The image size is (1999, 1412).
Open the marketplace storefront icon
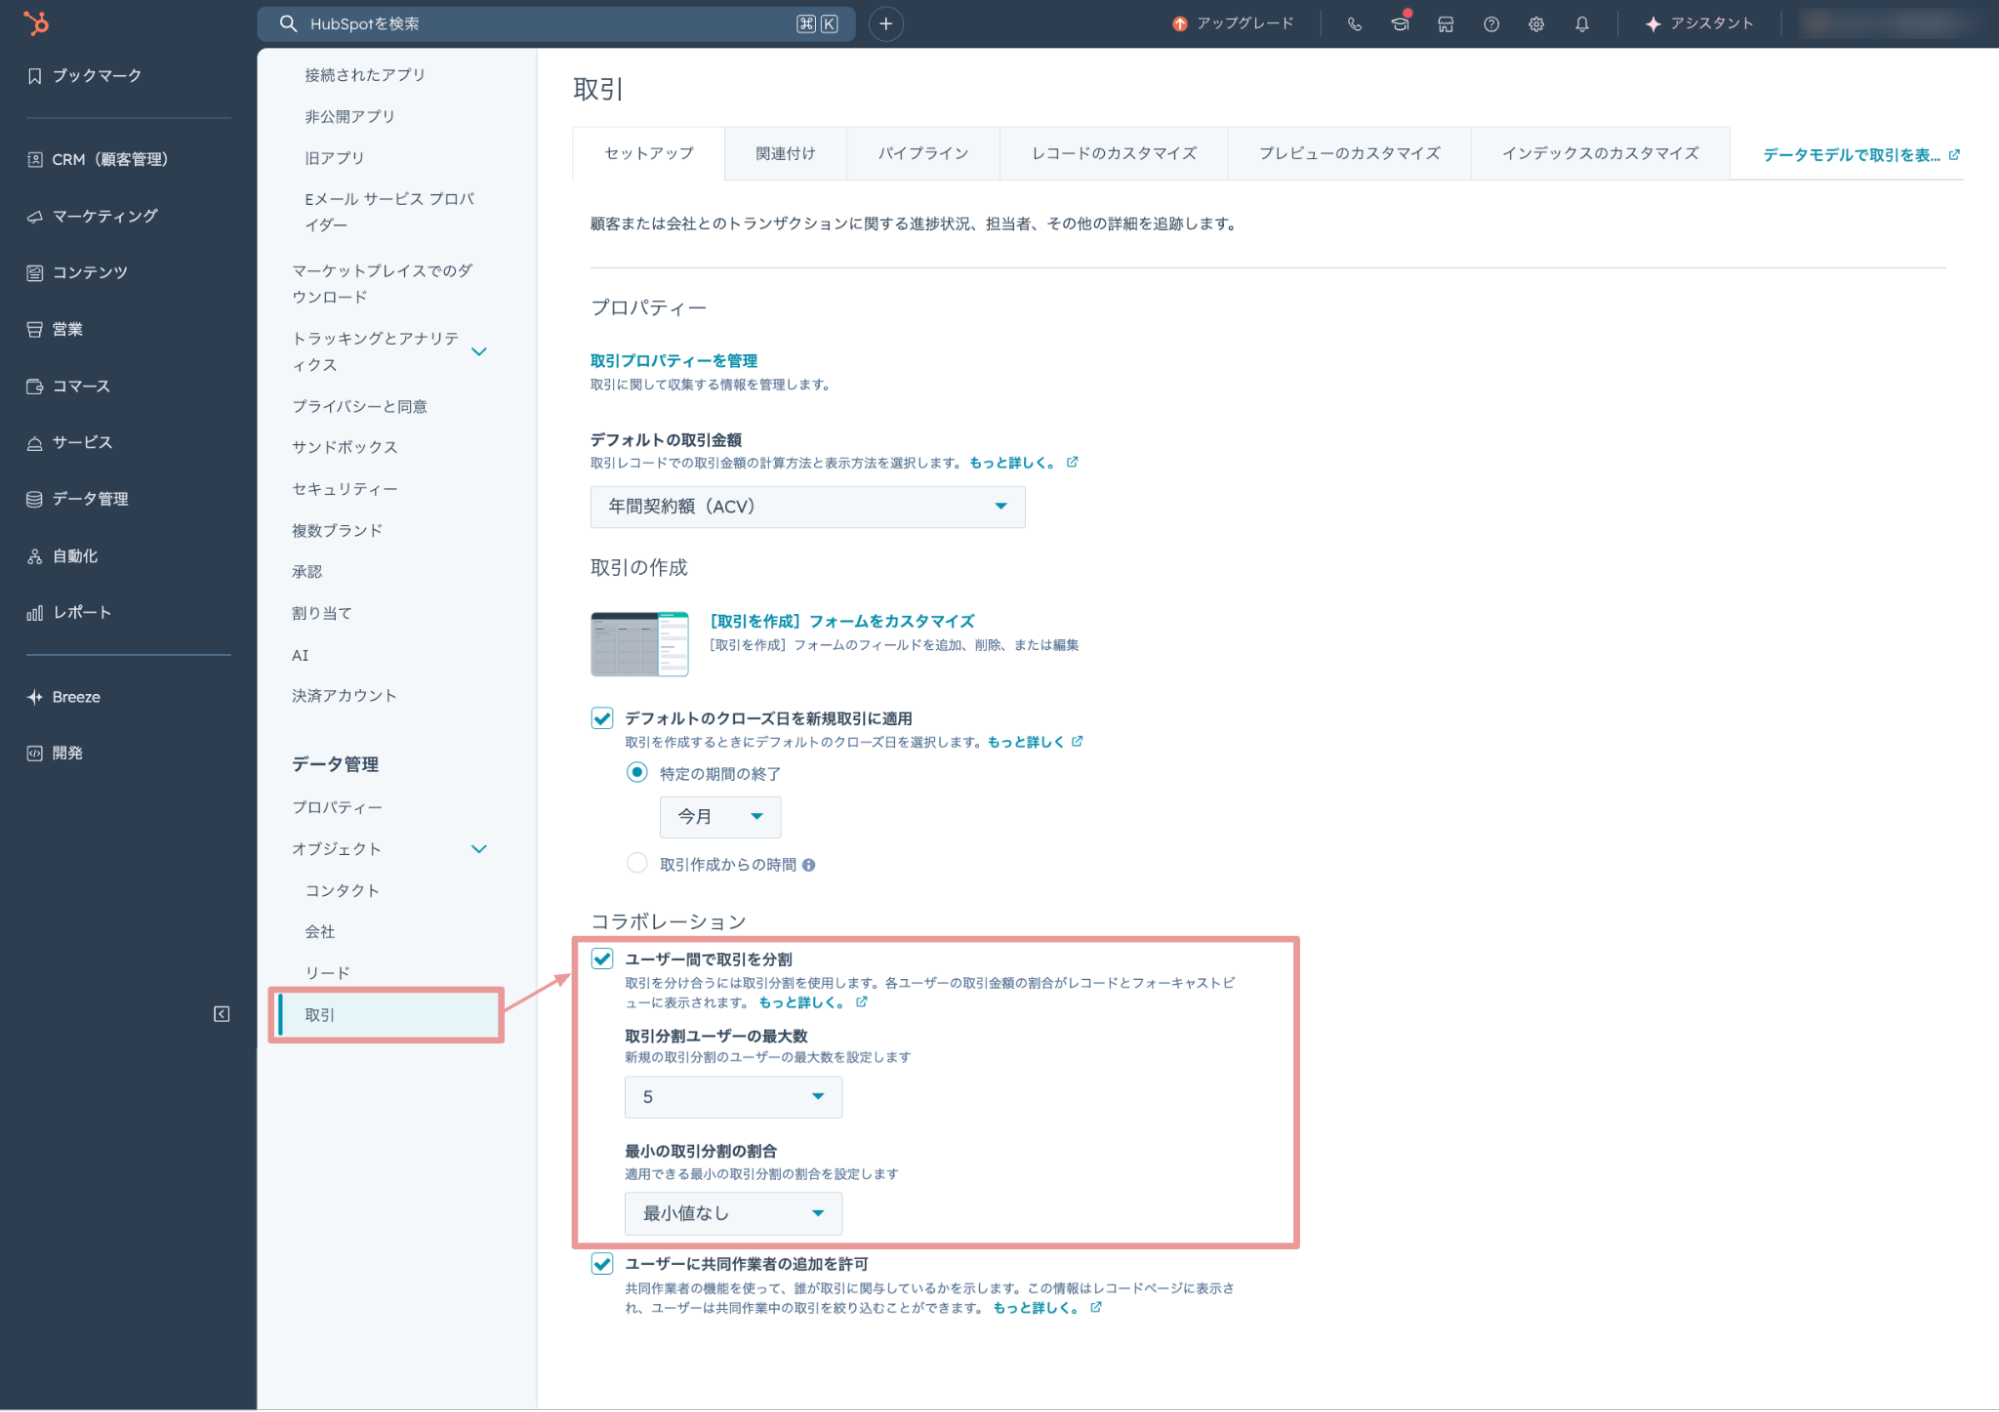tap(1445, 24)
